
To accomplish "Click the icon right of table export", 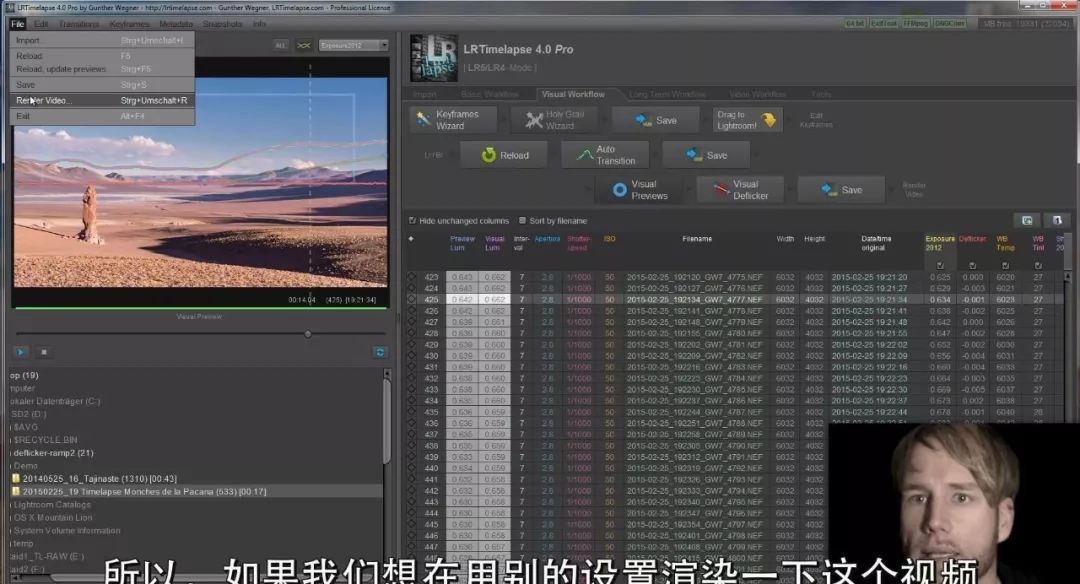I will point(1057,220).
